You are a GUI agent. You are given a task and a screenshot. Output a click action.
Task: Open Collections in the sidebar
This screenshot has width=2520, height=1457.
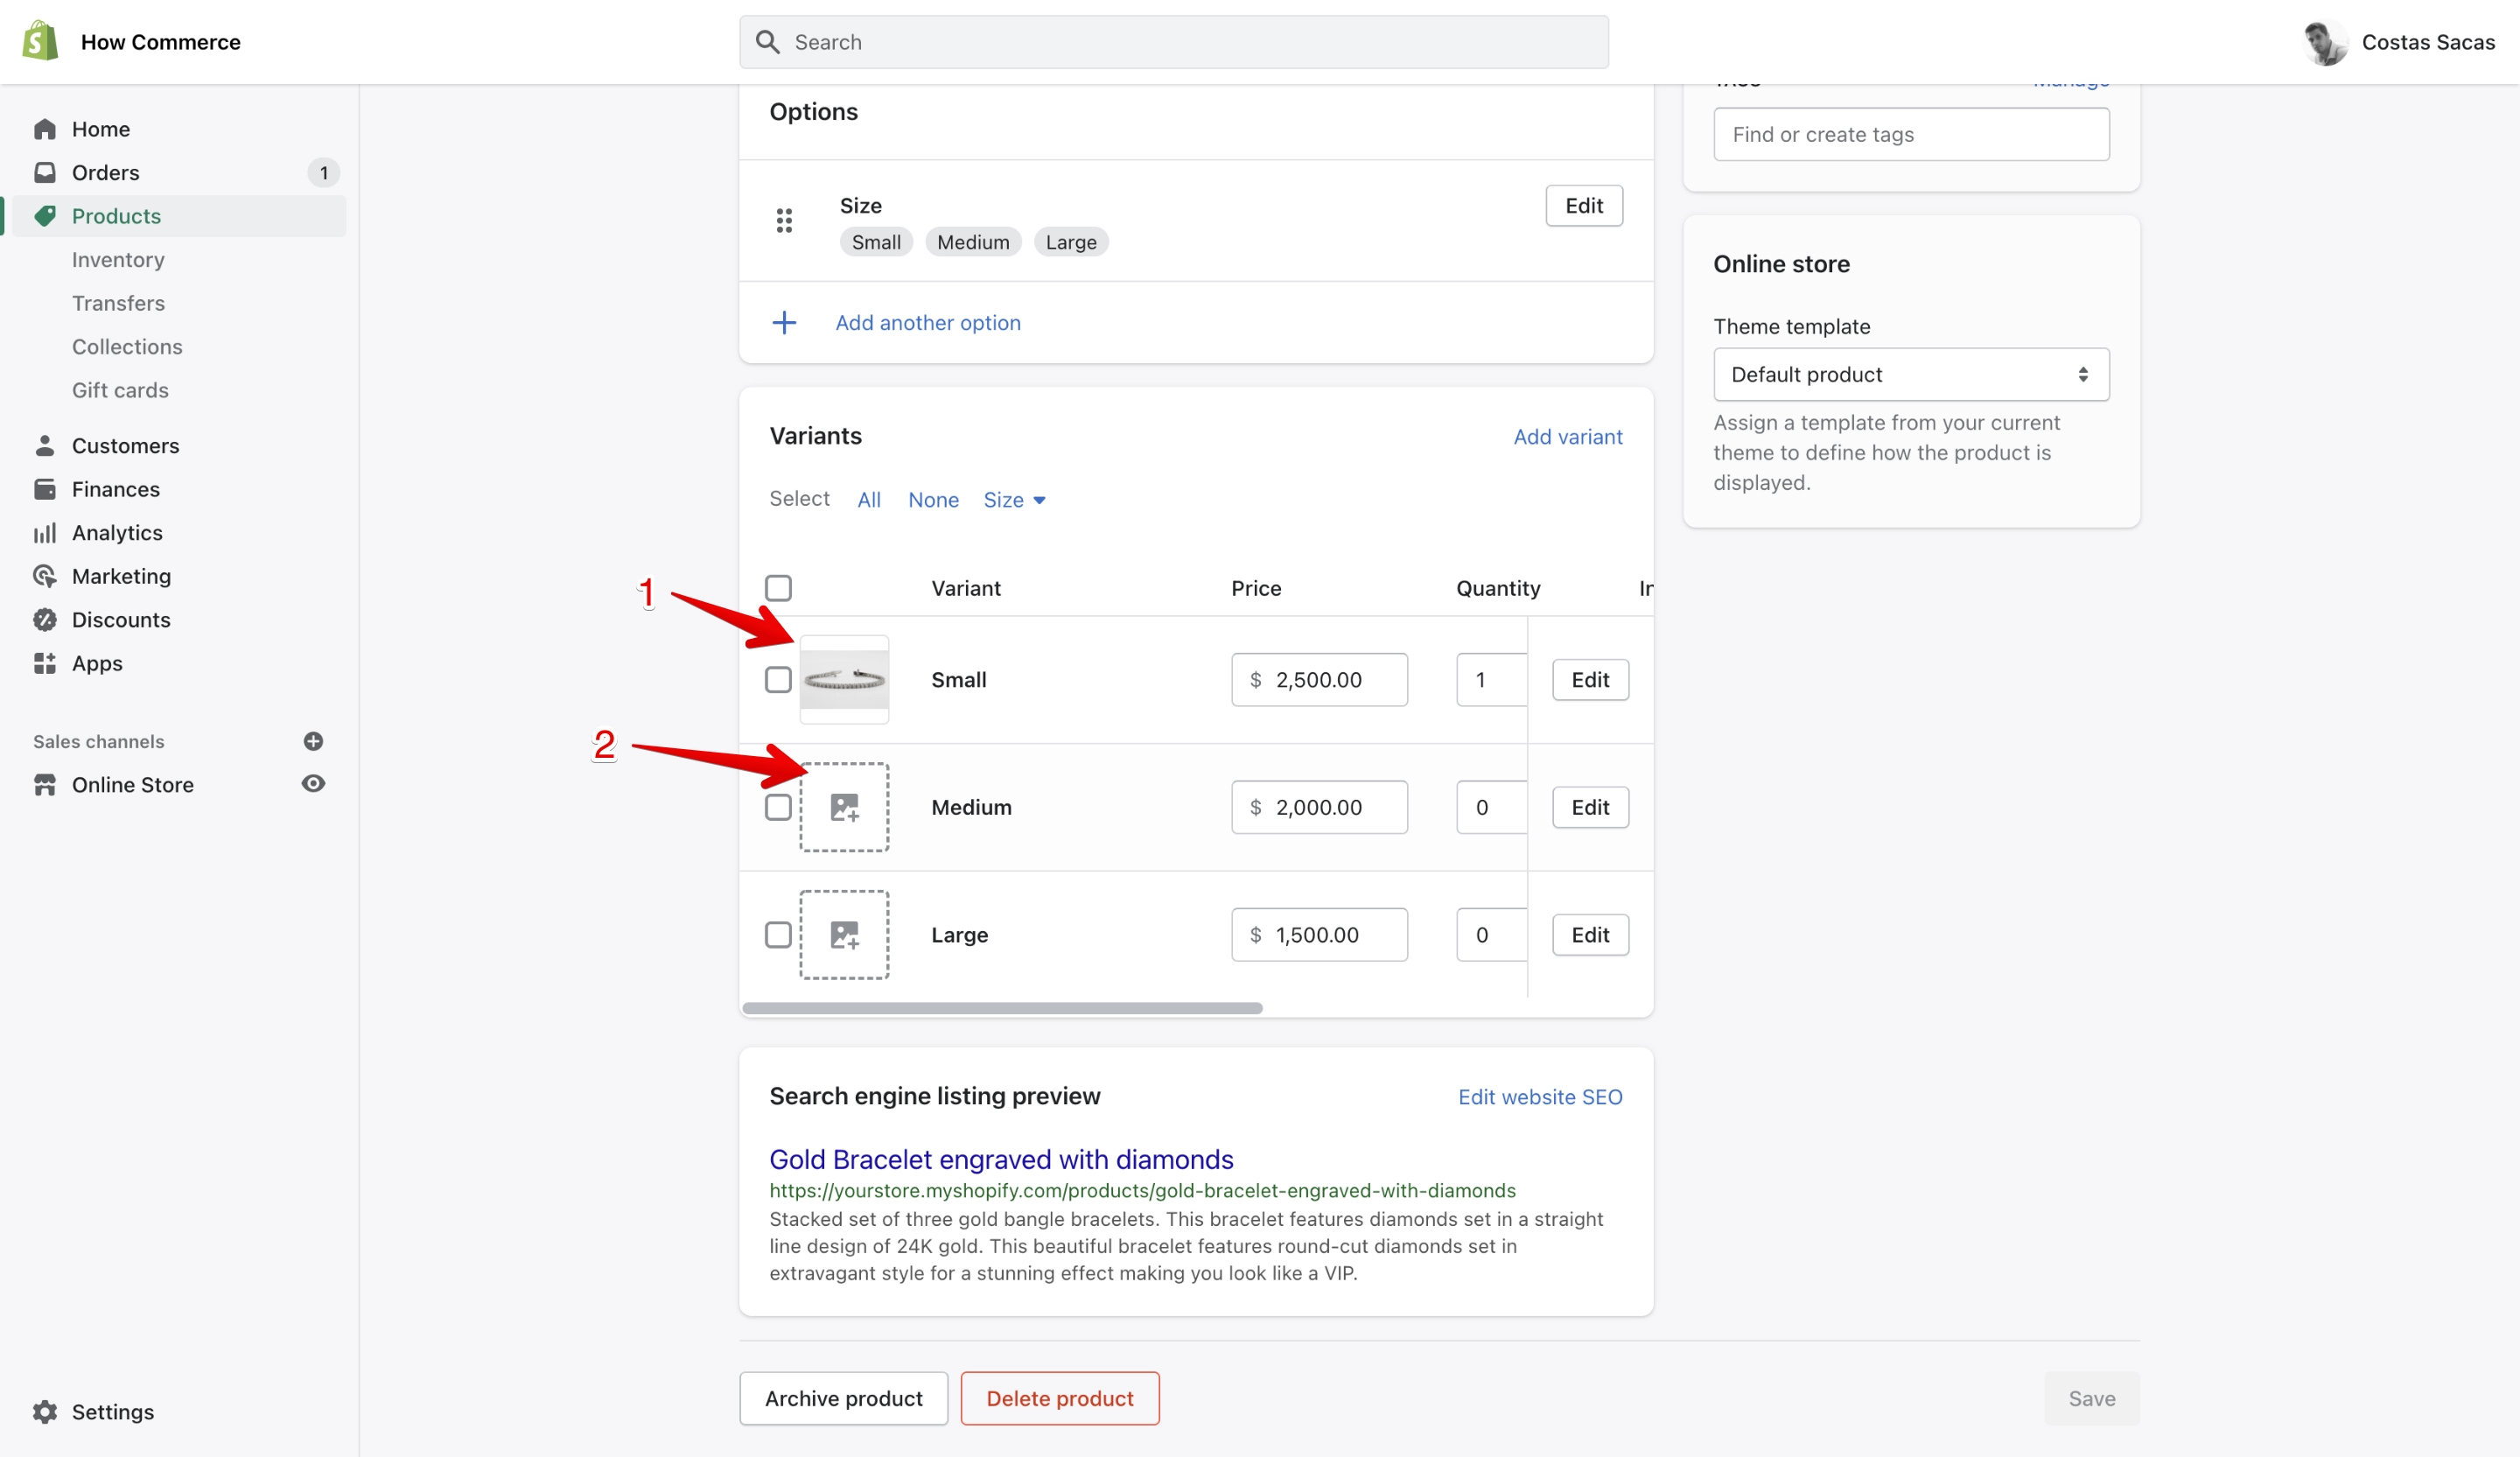(127, 347)
